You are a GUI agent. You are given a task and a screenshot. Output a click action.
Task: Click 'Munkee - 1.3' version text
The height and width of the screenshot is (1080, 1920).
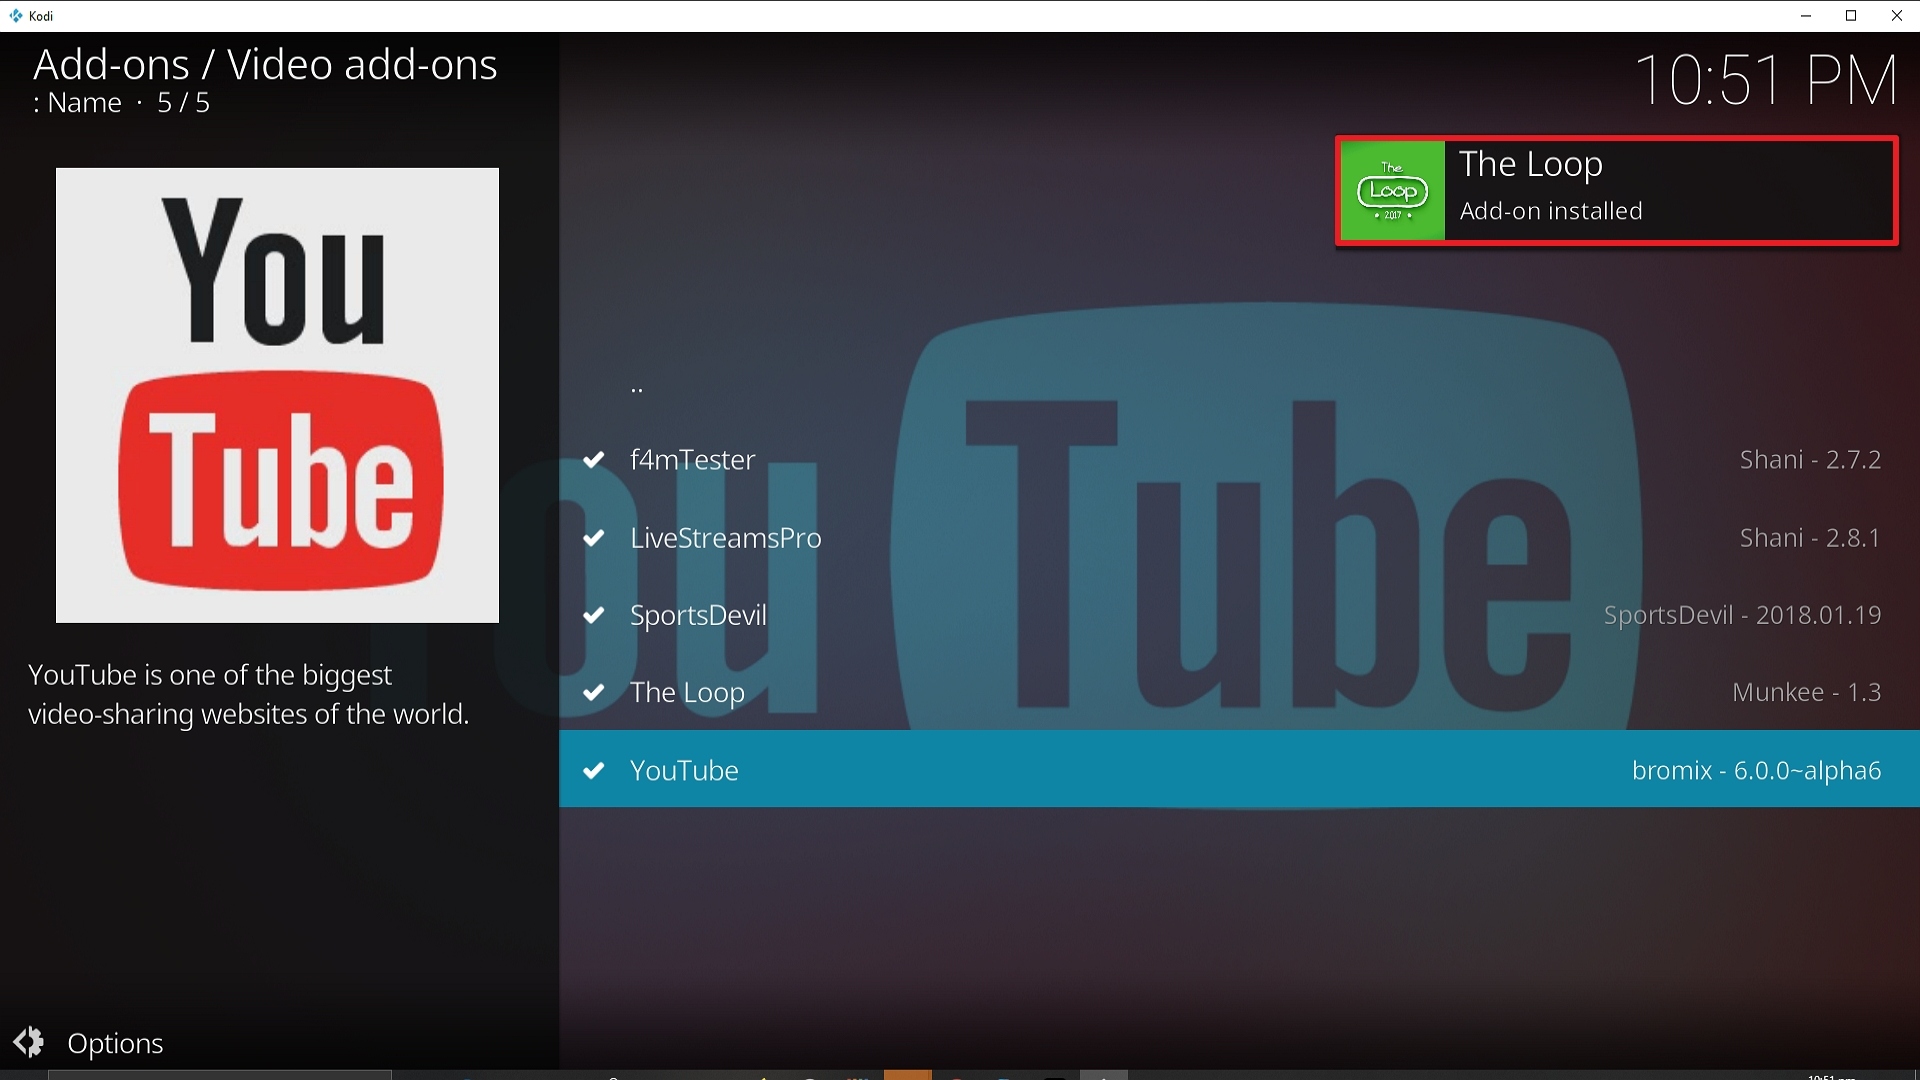point(1806,692)
